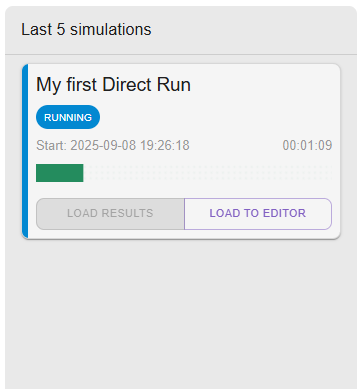
Task: Click the start time 19:26:18 text
Action: coord(165,145)
